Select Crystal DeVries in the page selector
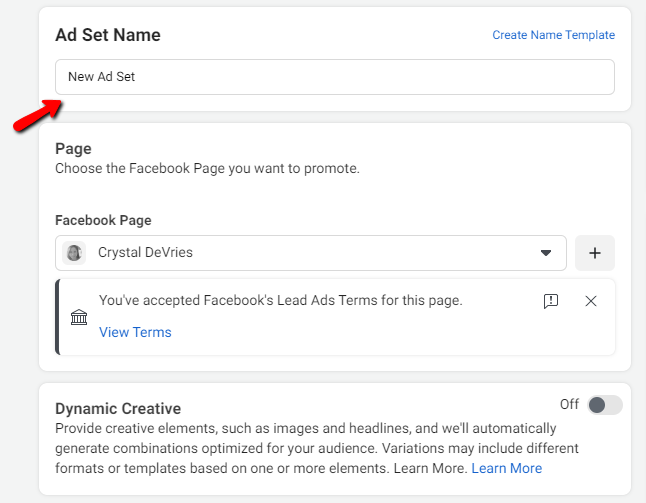 [x=145, y=253]
